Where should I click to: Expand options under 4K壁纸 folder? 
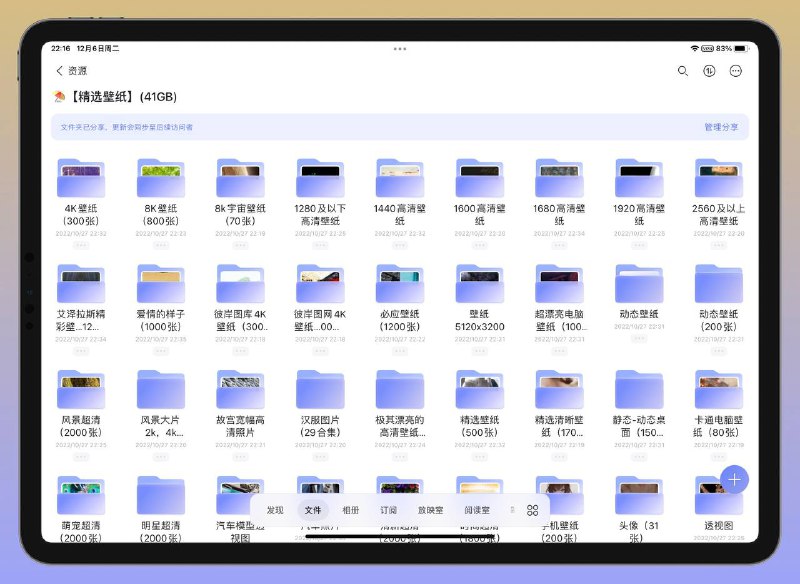tap(80, 245)
